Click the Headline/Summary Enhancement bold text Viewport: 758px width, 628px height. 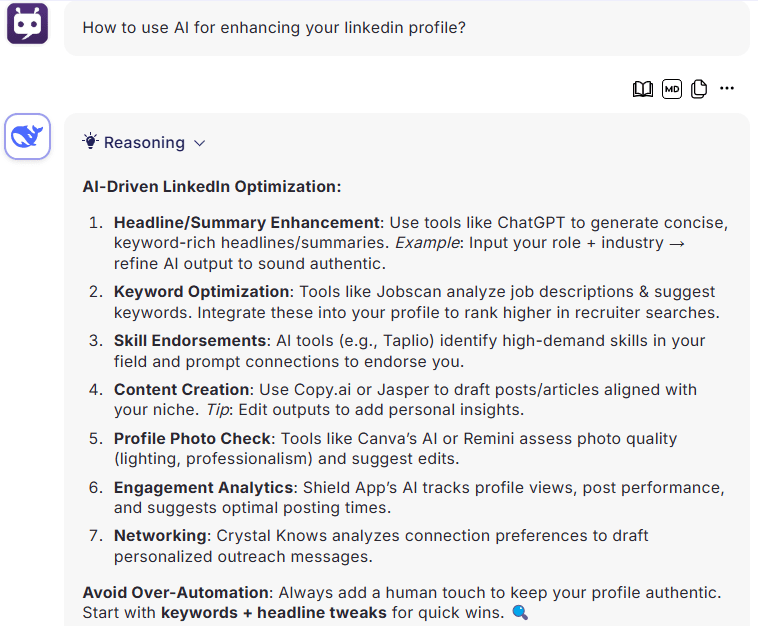pos(247,222)
